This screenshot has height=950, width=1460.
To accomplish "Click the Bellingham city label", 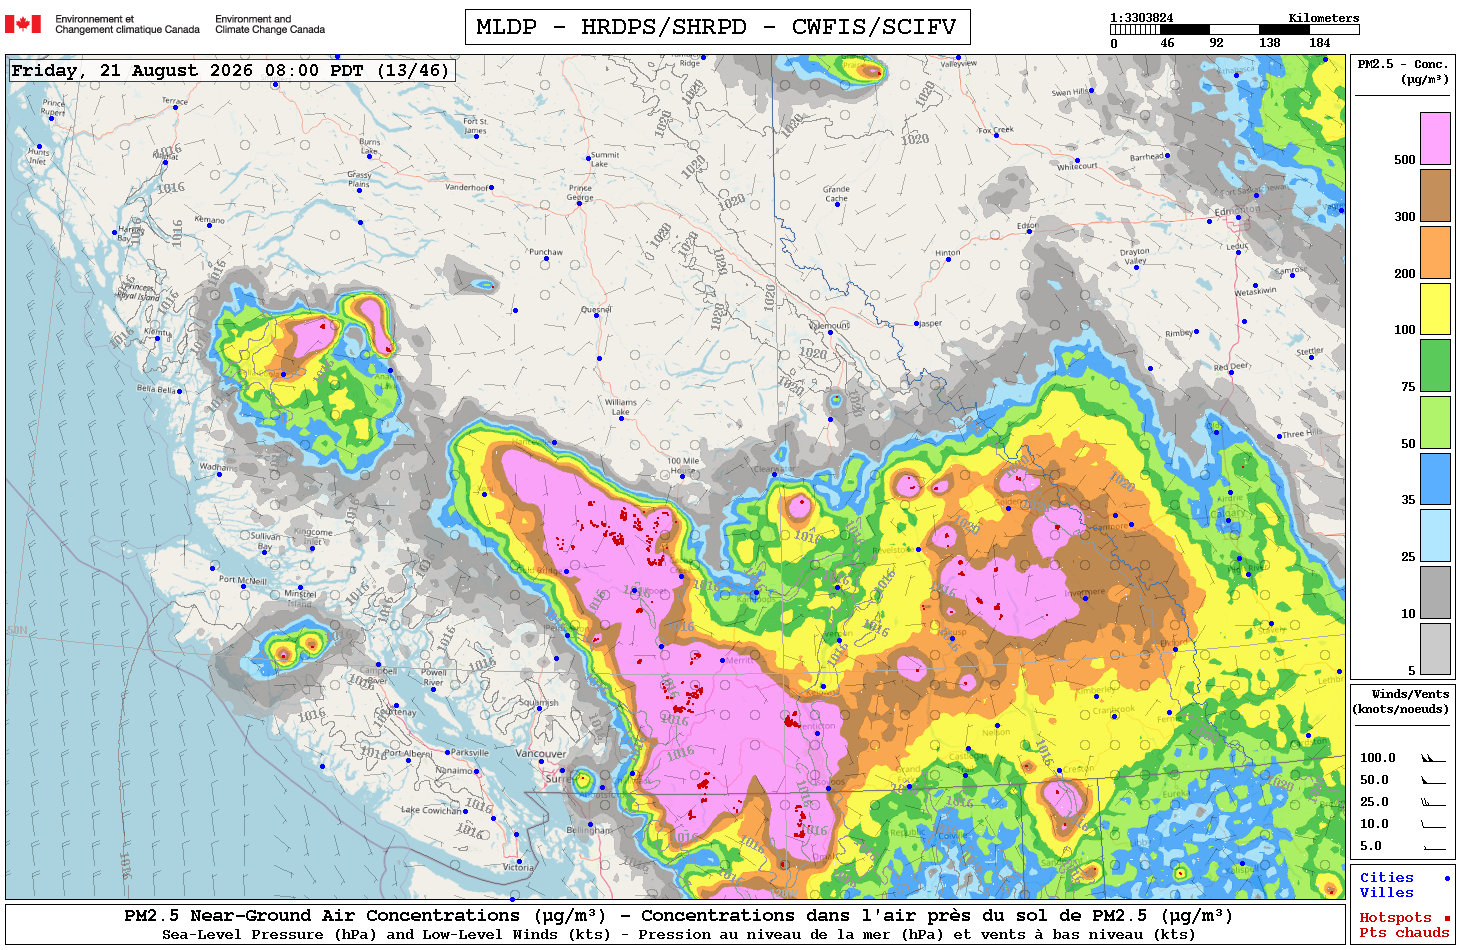I will coord(589,830).
